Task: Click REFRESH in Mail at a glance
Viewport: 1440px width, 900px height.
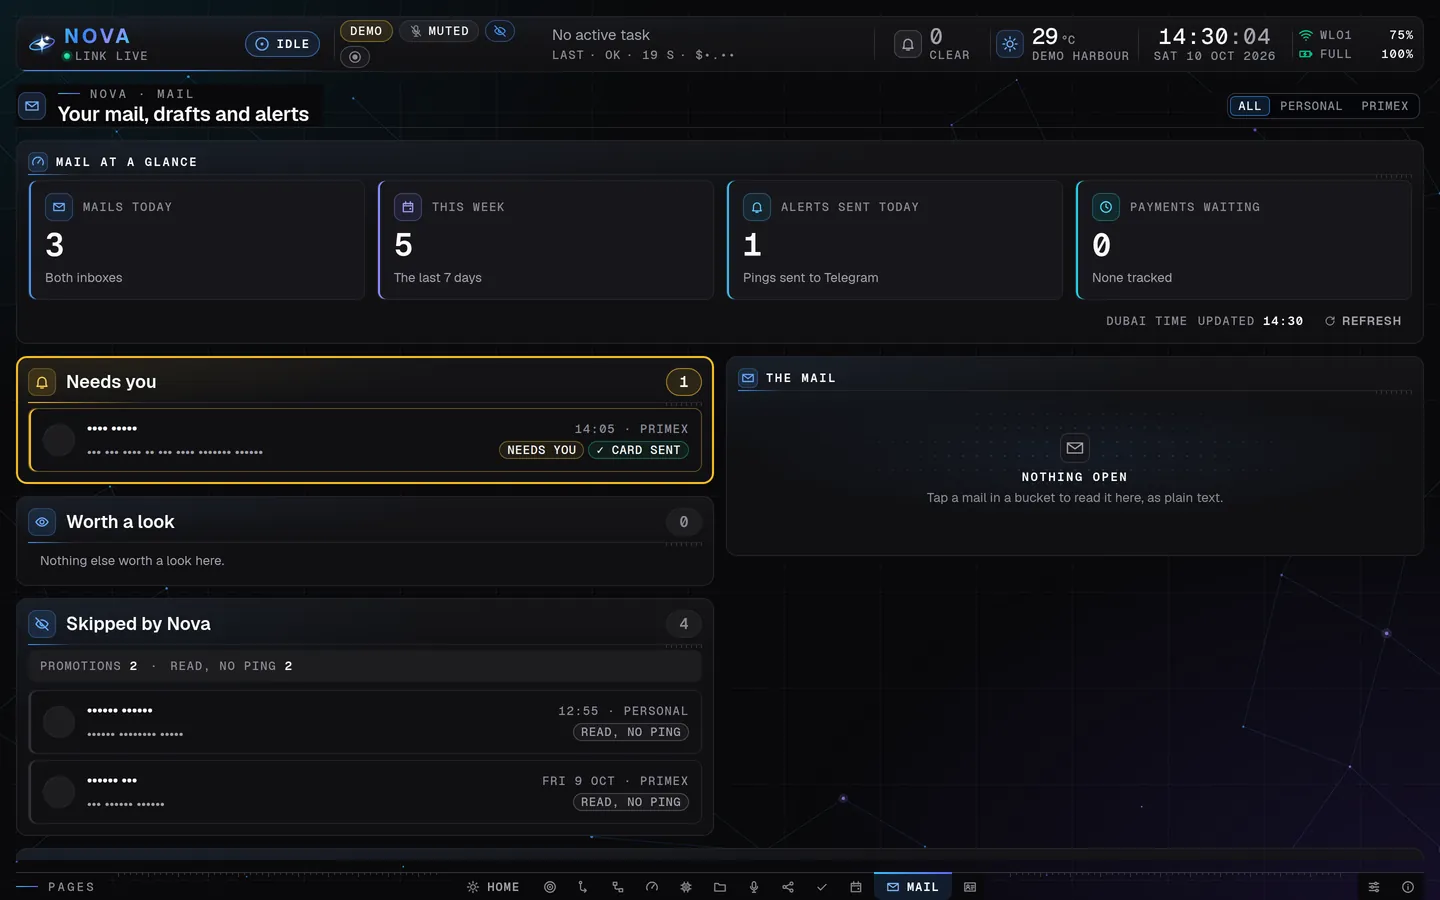Action: 1363,321
